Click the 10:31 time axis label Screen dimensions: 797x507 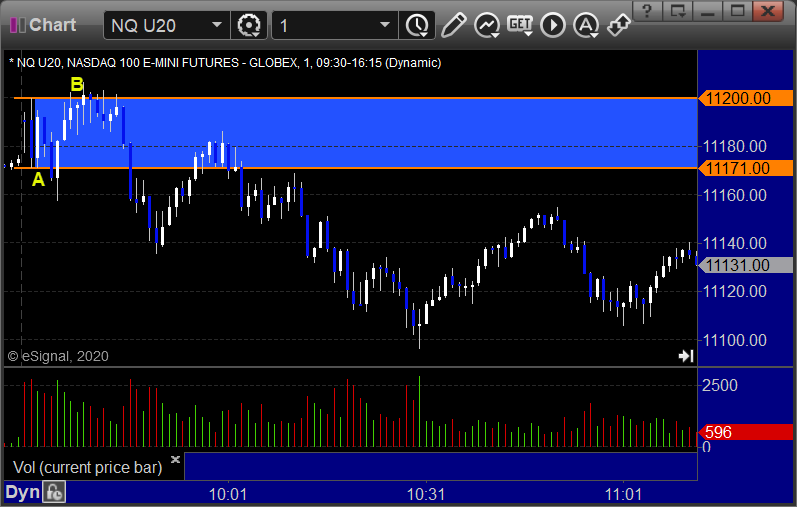[x=426, y=494]
